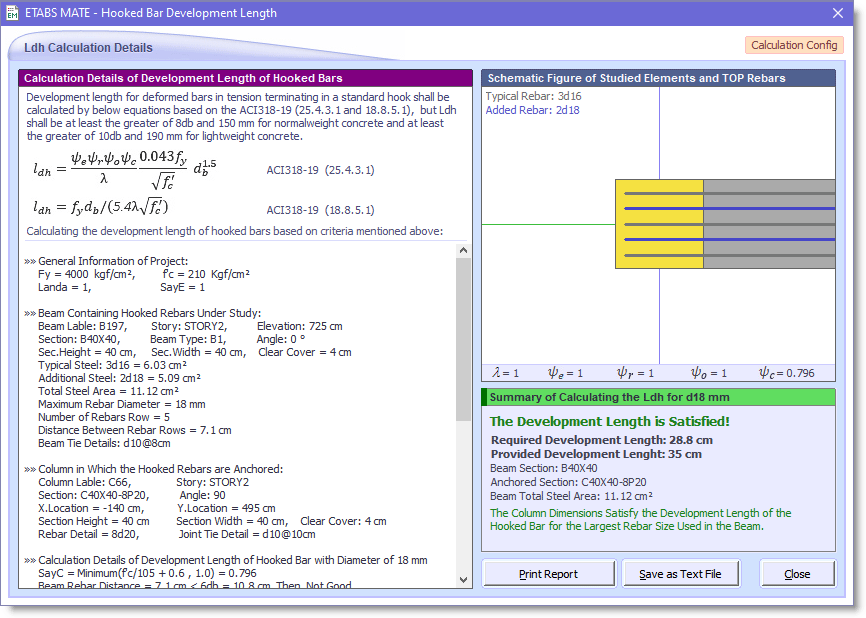Click the Required Development Length: 28.8 cm text
The width and height of the screenshot is (866, 618).
point(603,437)
